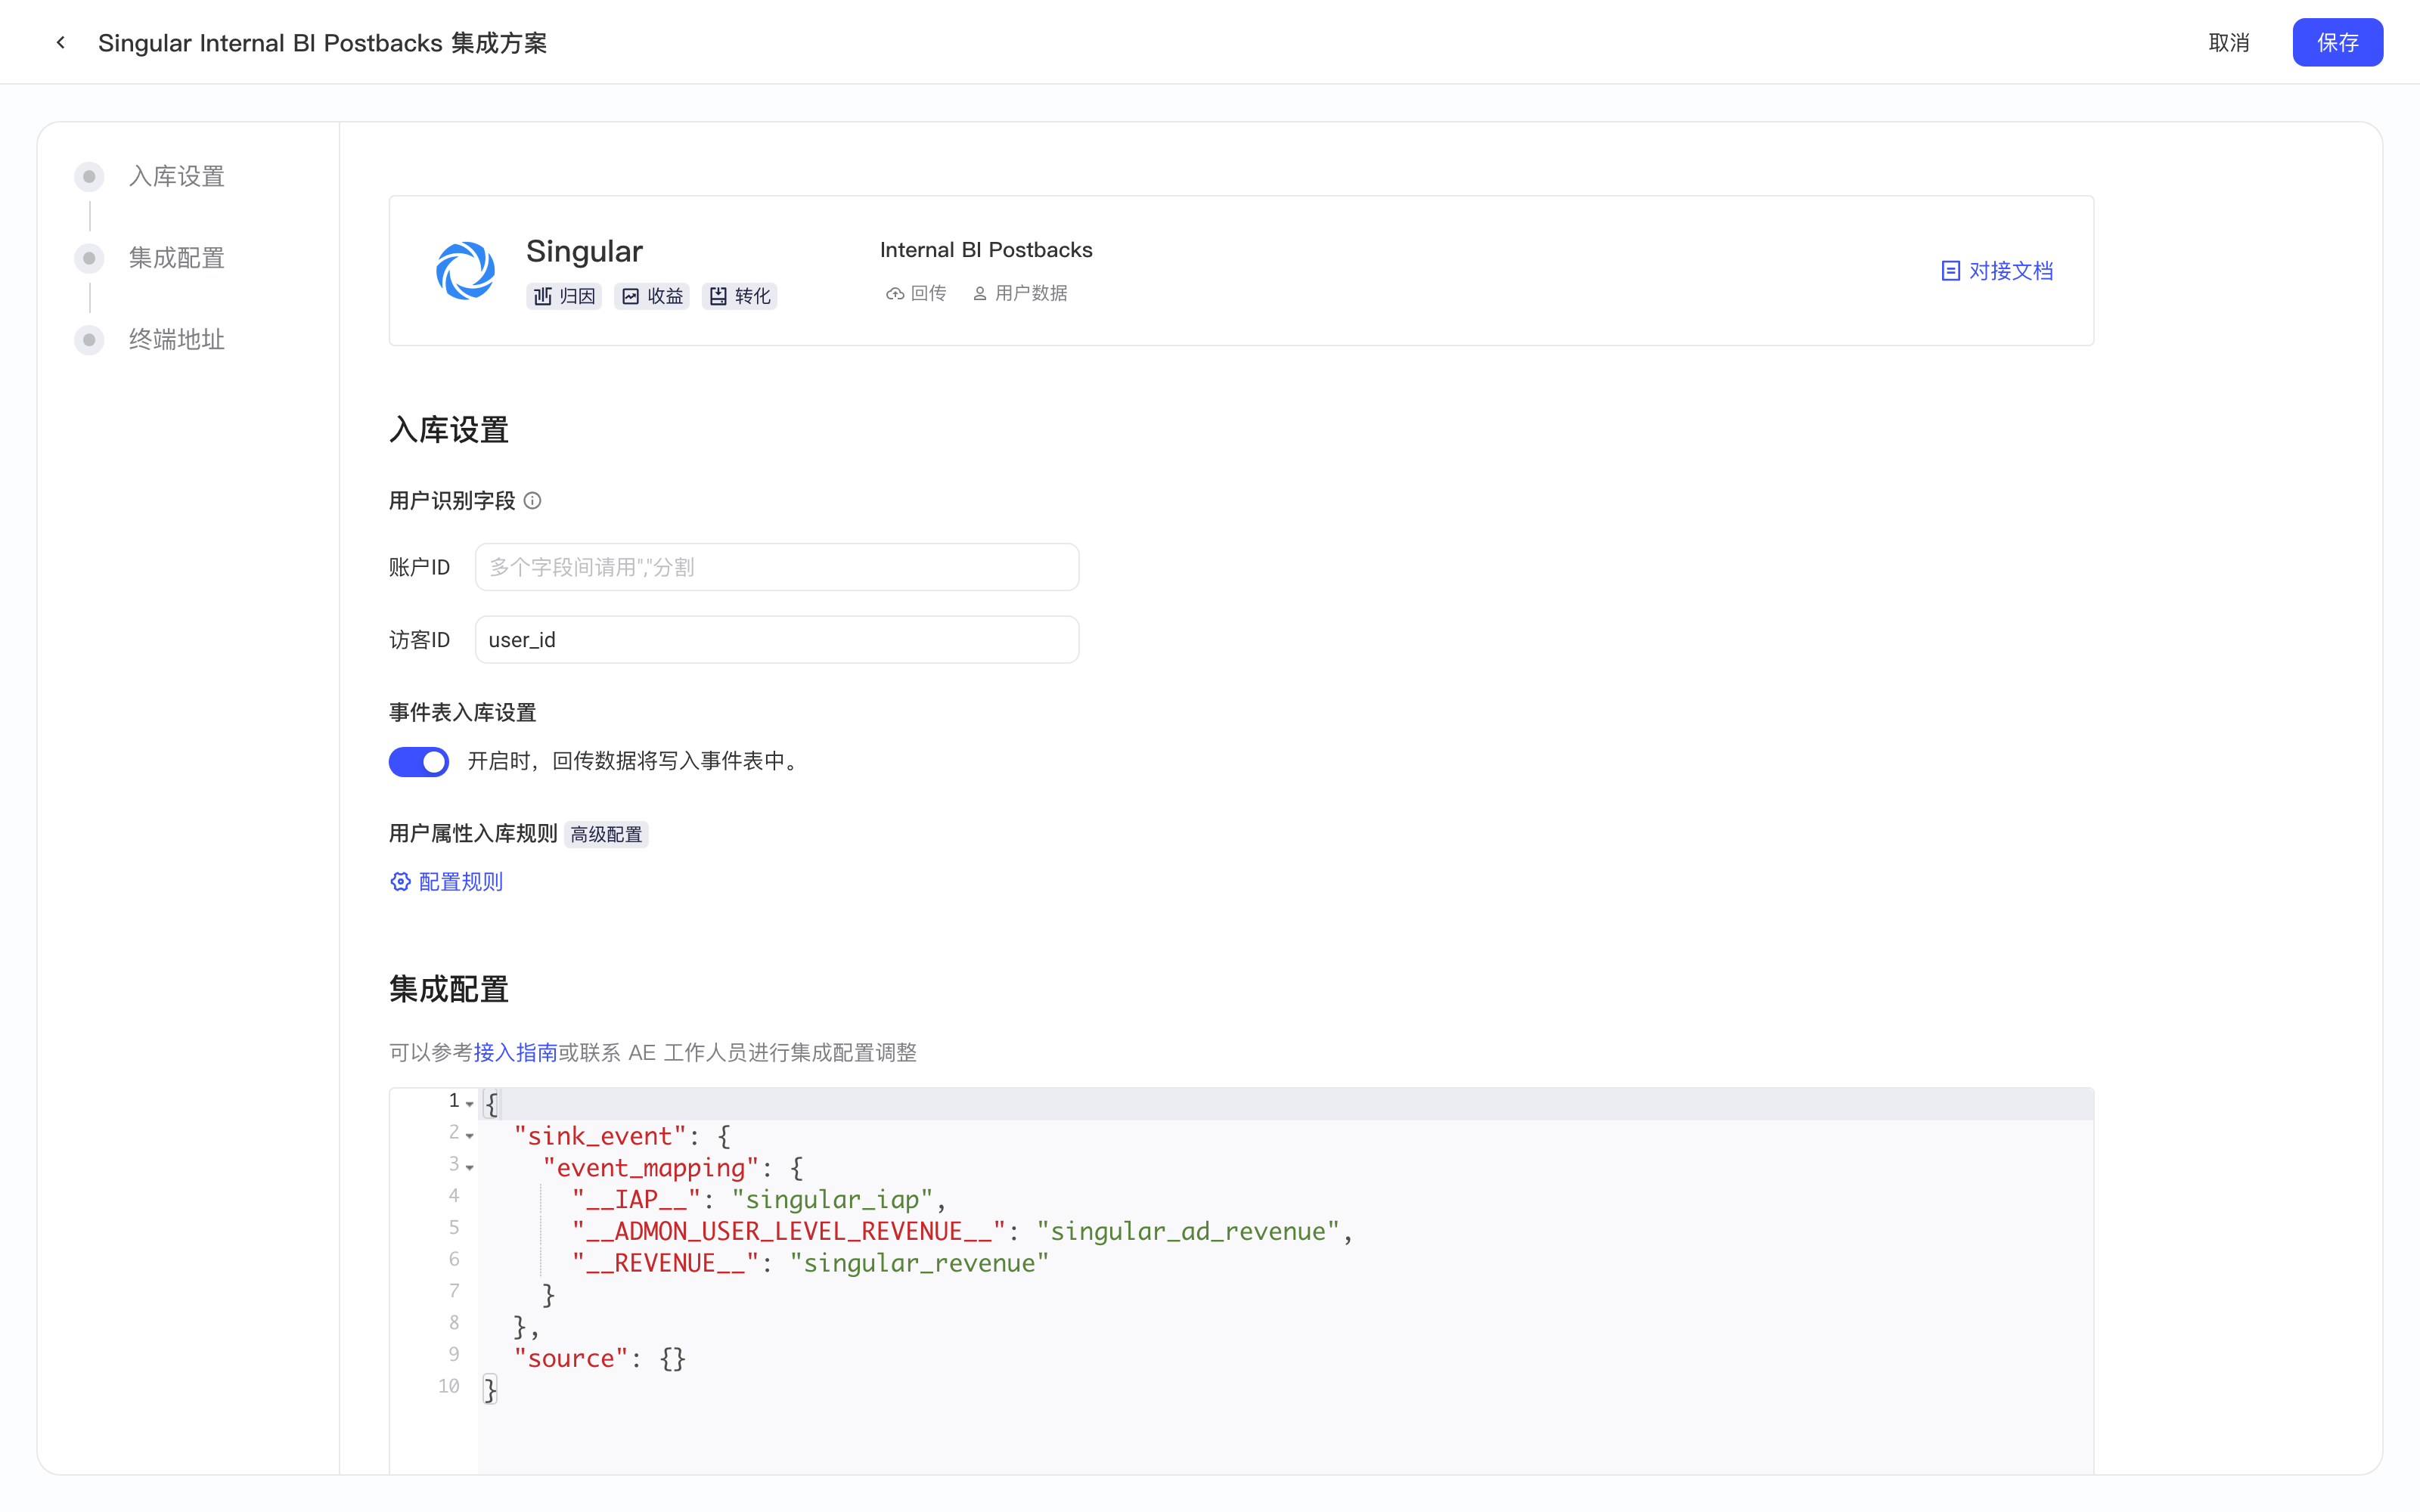Click "singular_iap" value in the code editor
The width and height of the screenshot is (2420, 1512).
pos(833,1199)
